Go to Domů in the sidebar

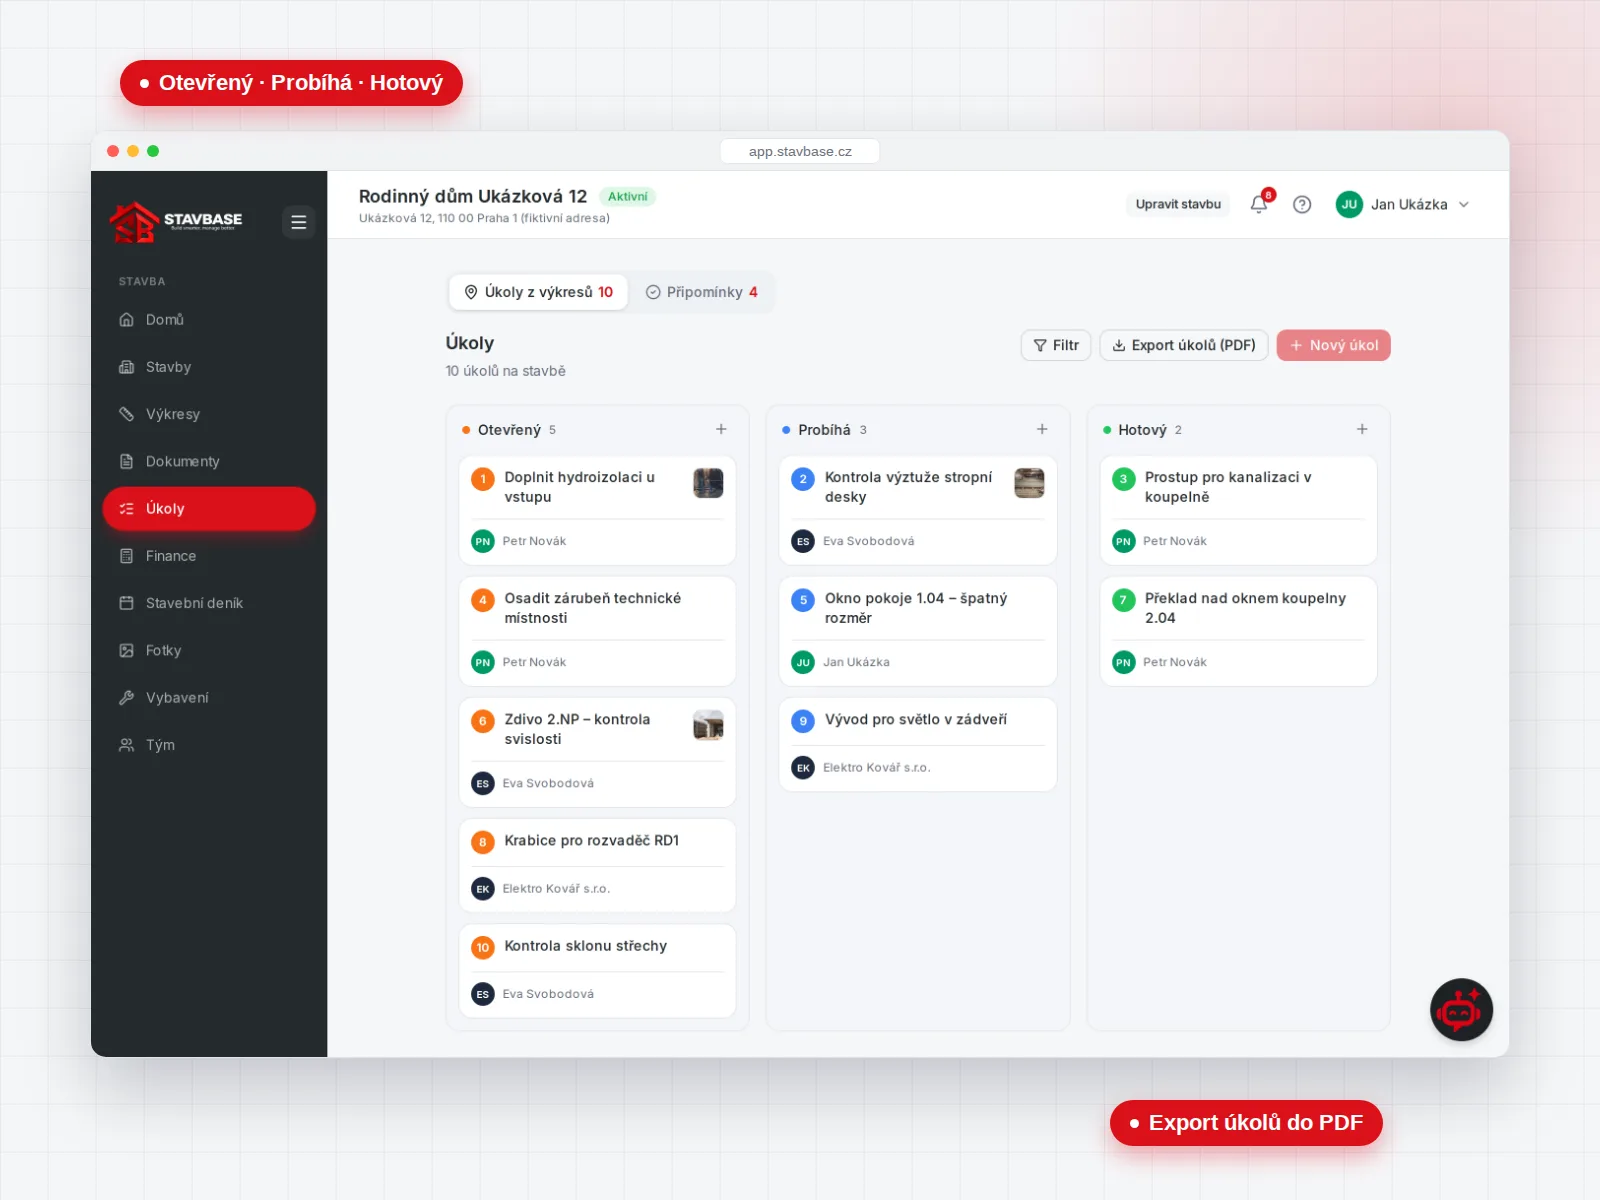click(x=209, y=320)
